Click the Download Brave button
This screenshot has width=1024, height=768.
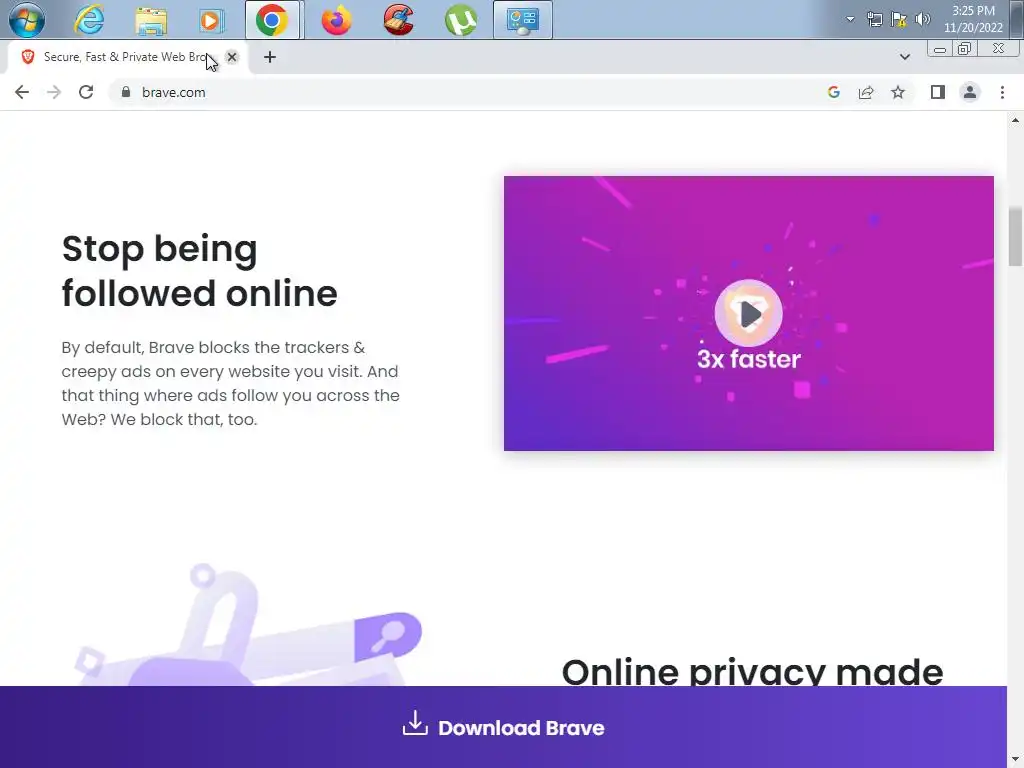click(503, 727)
